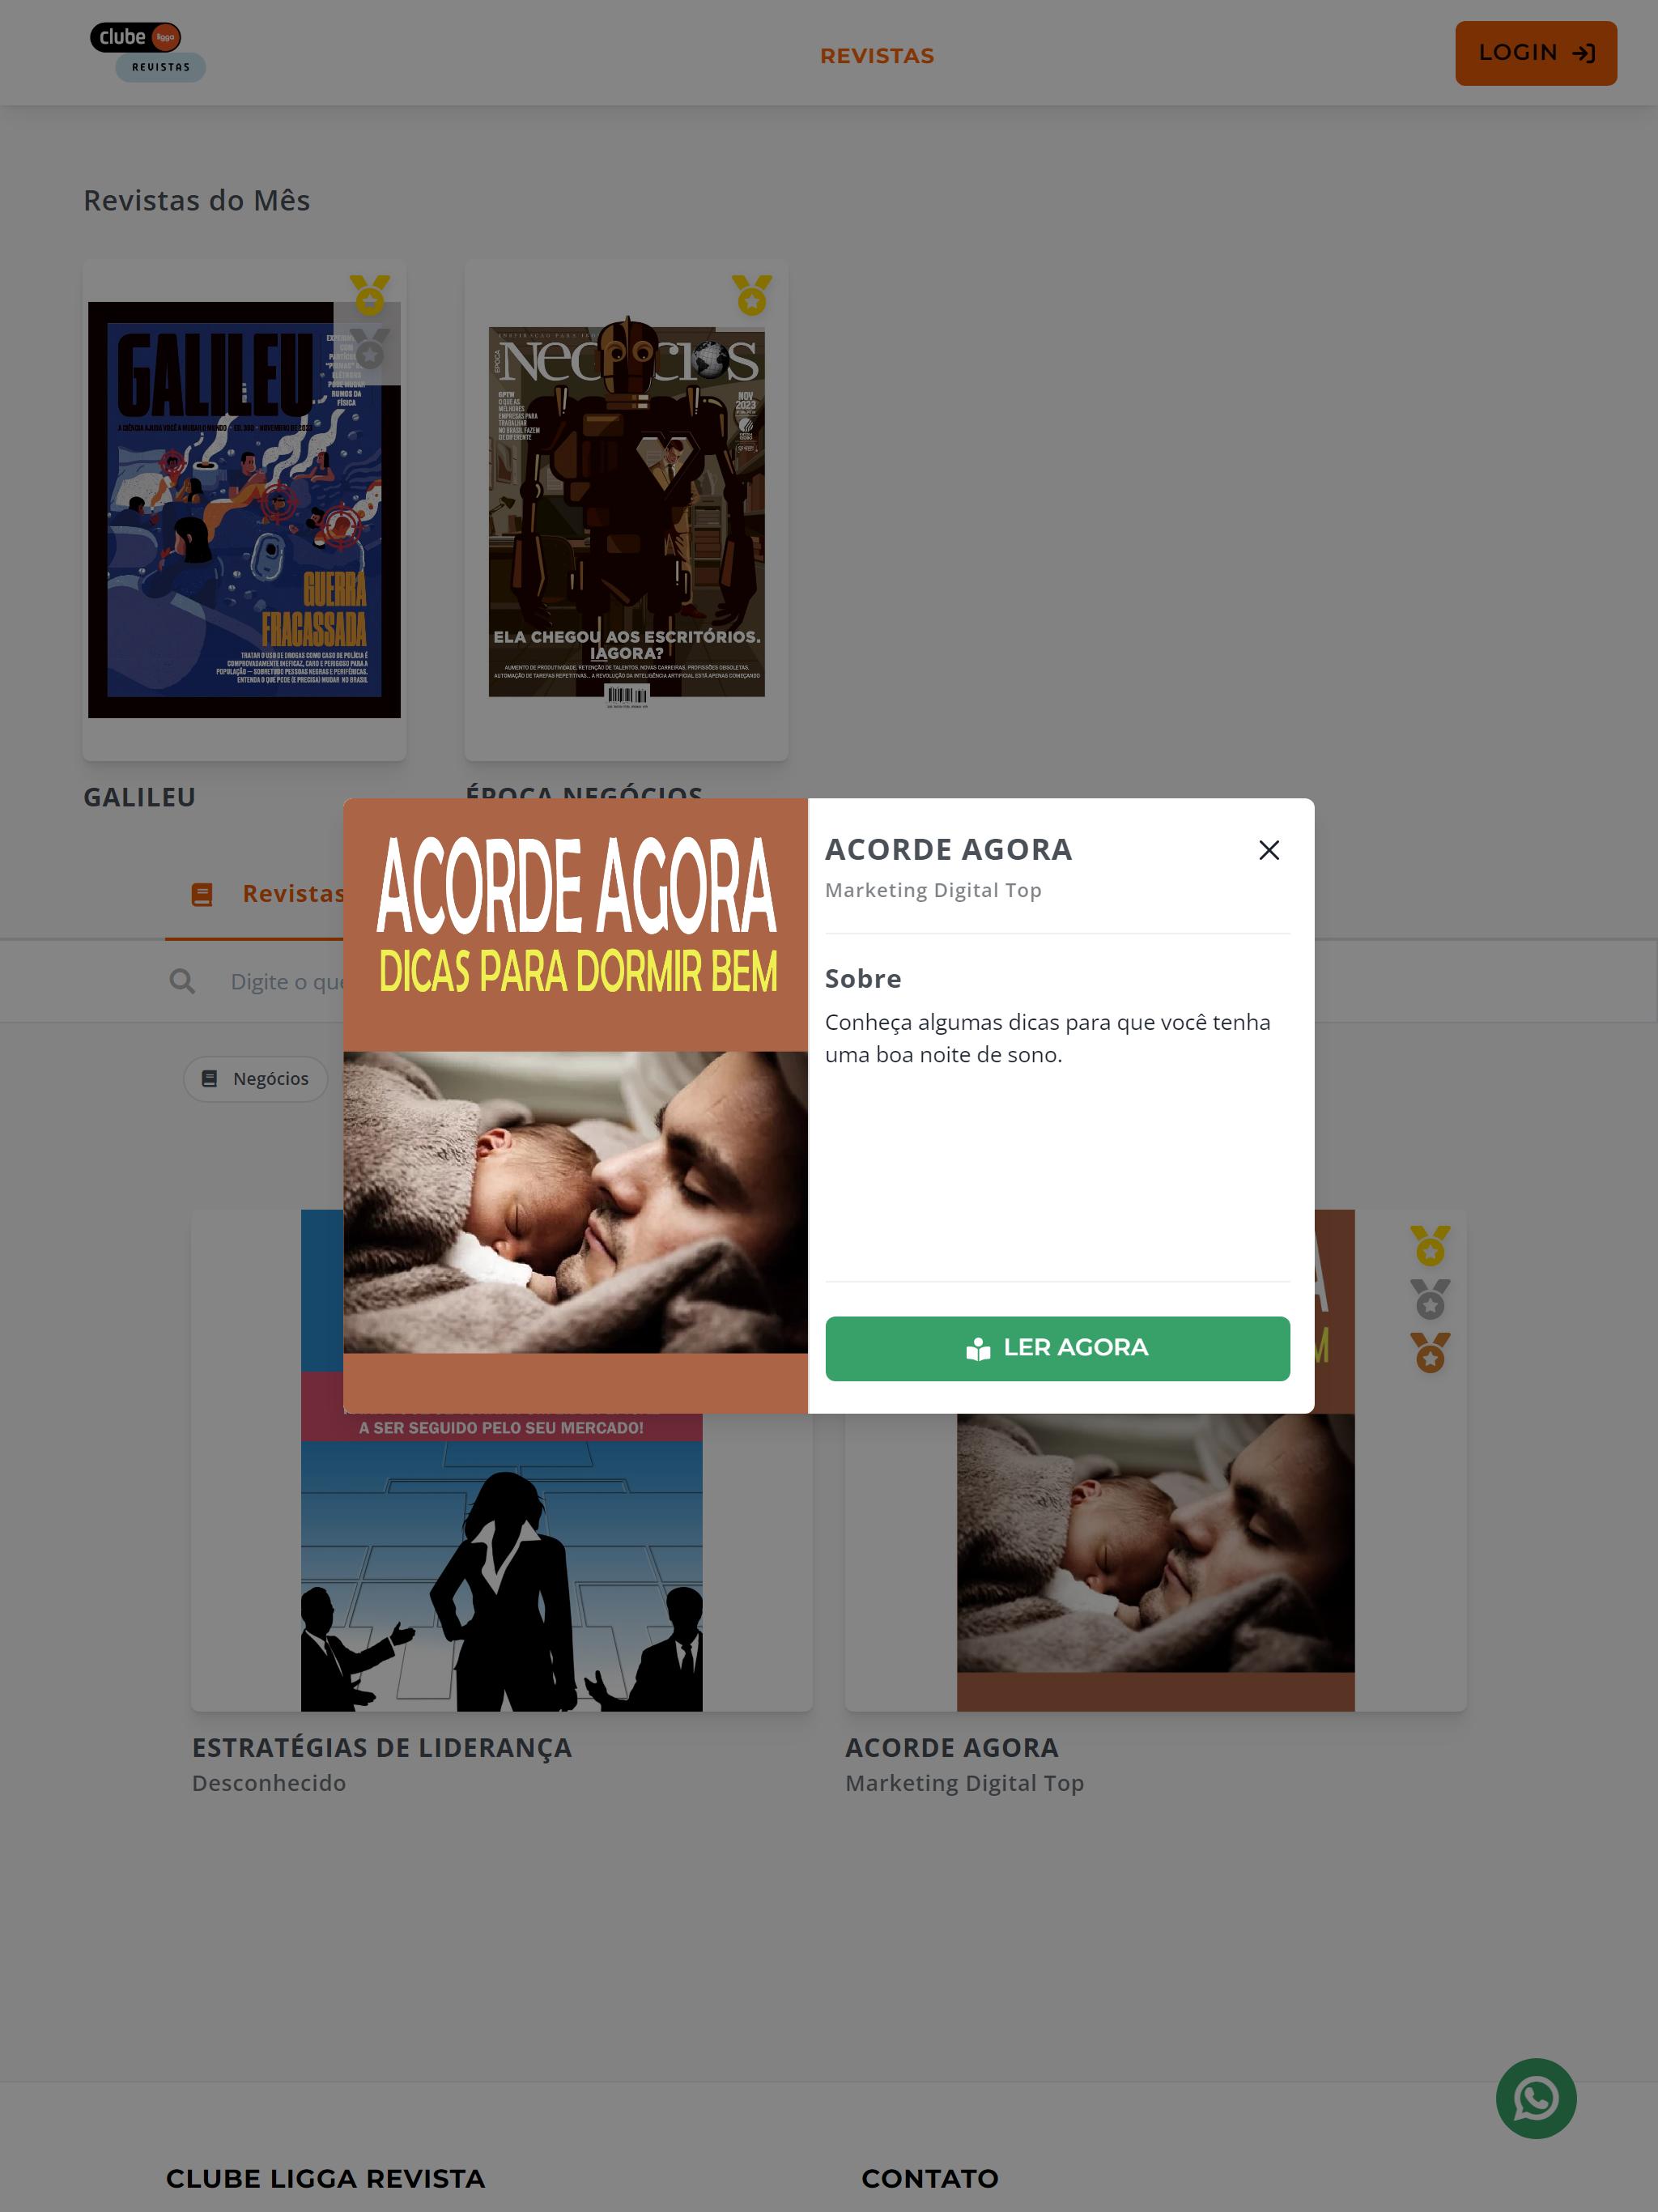Select the Negócios category chip
Screen dimensions: 1658x2212
tap(256, 1079)
